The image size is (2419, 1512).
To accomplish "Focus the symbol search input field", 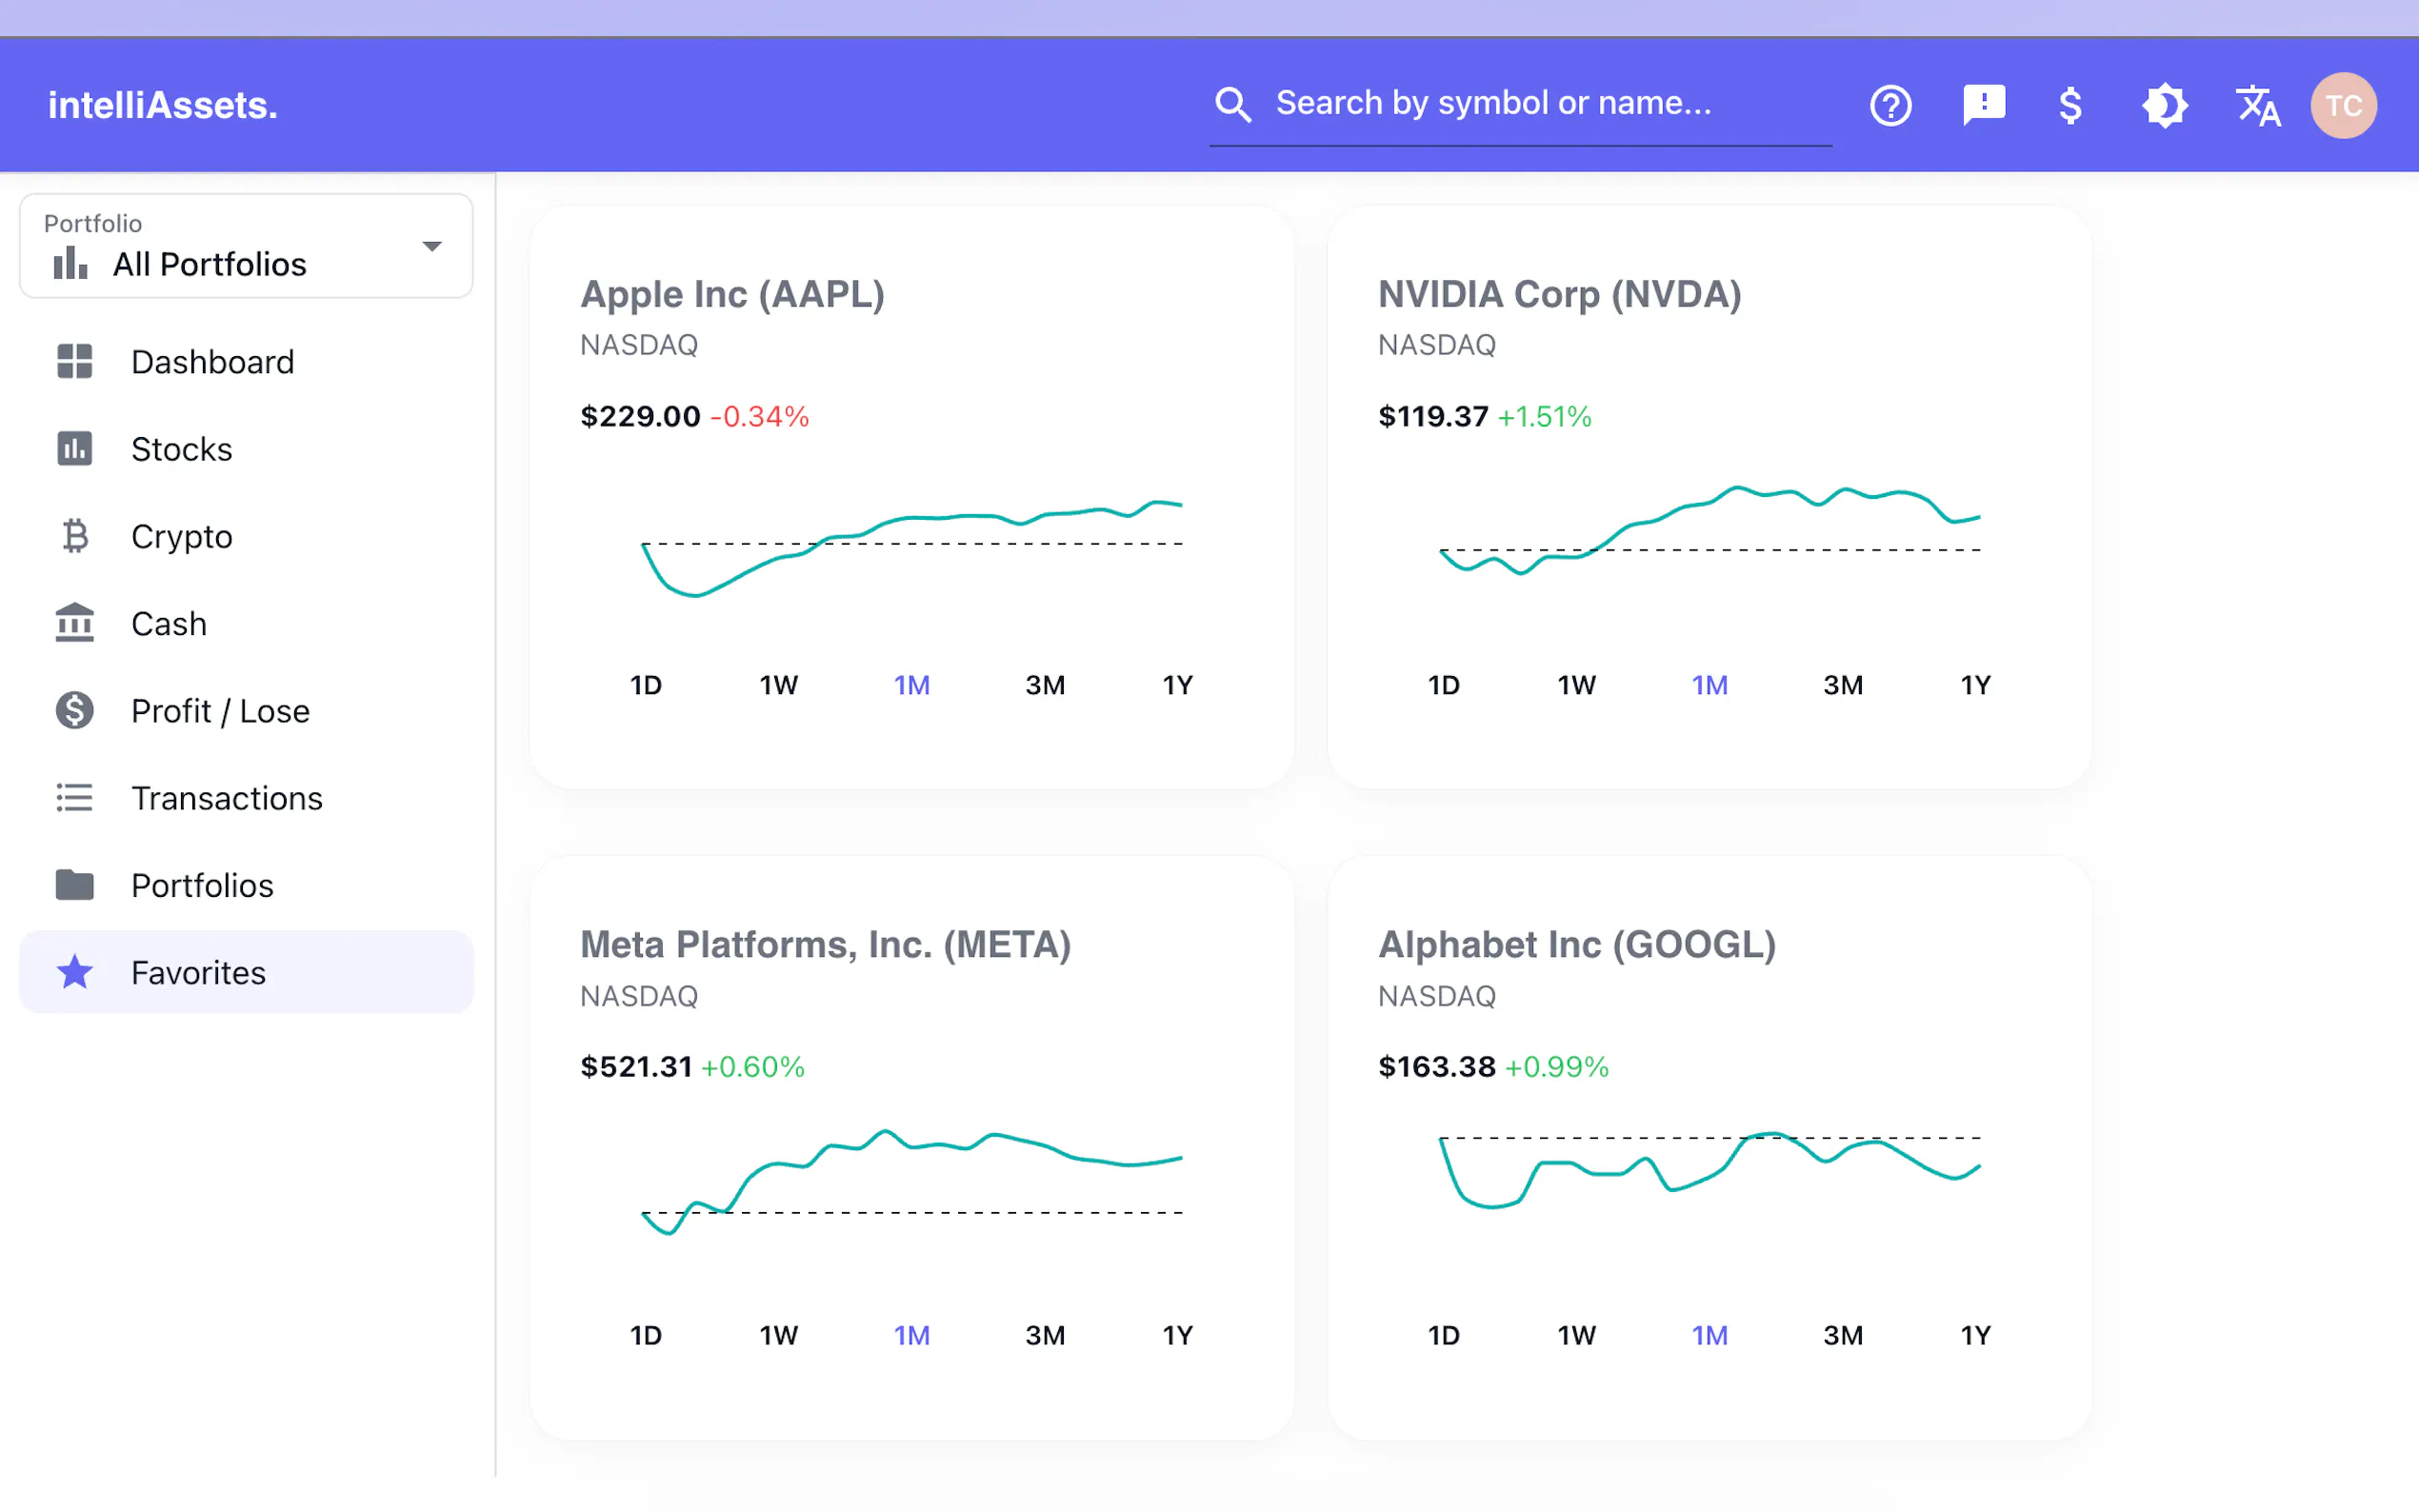I will point(1540,103).
